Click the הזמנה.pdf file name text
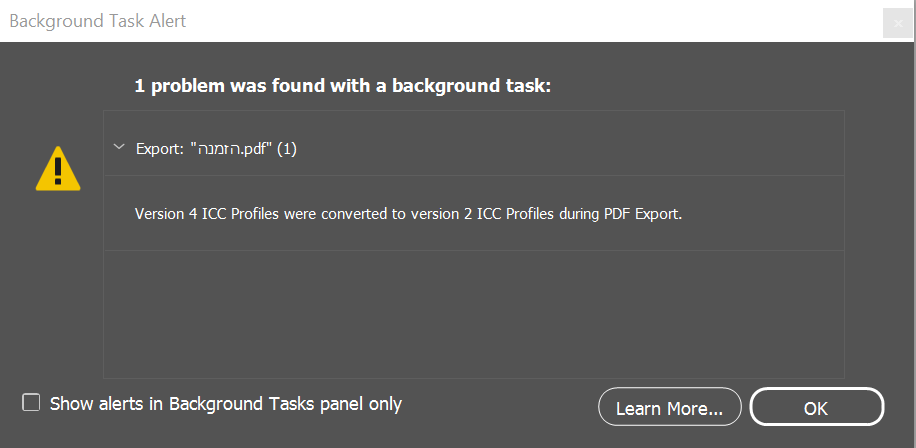Image resolution: width=916 pixels, height=448 pixels. pyautogui.click(x=232, y=149)
